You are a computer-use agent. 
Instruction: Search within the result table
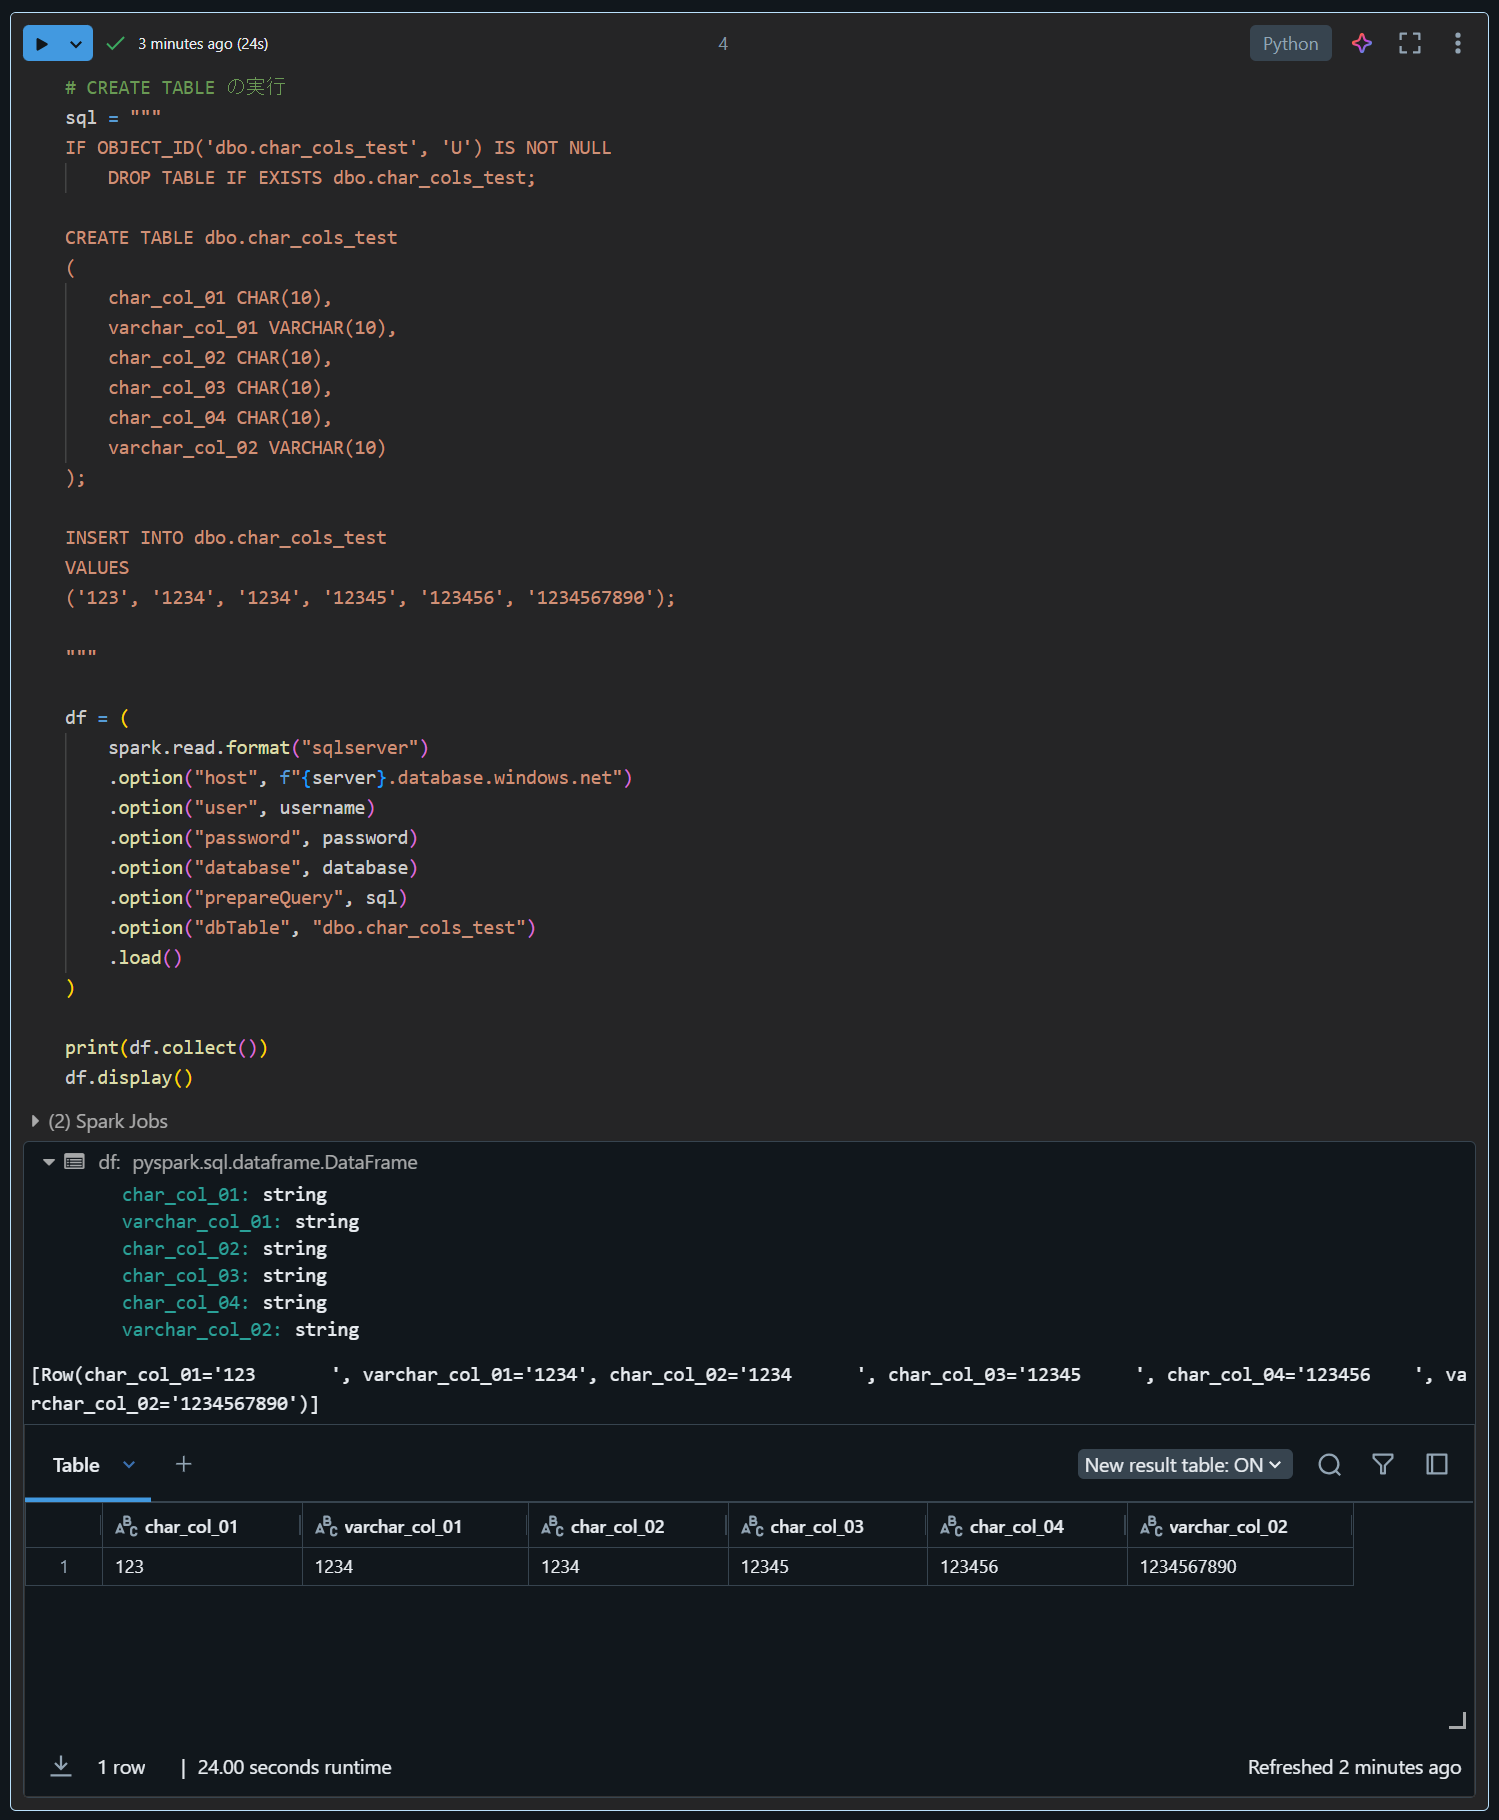click(x=1329, y=1465)
